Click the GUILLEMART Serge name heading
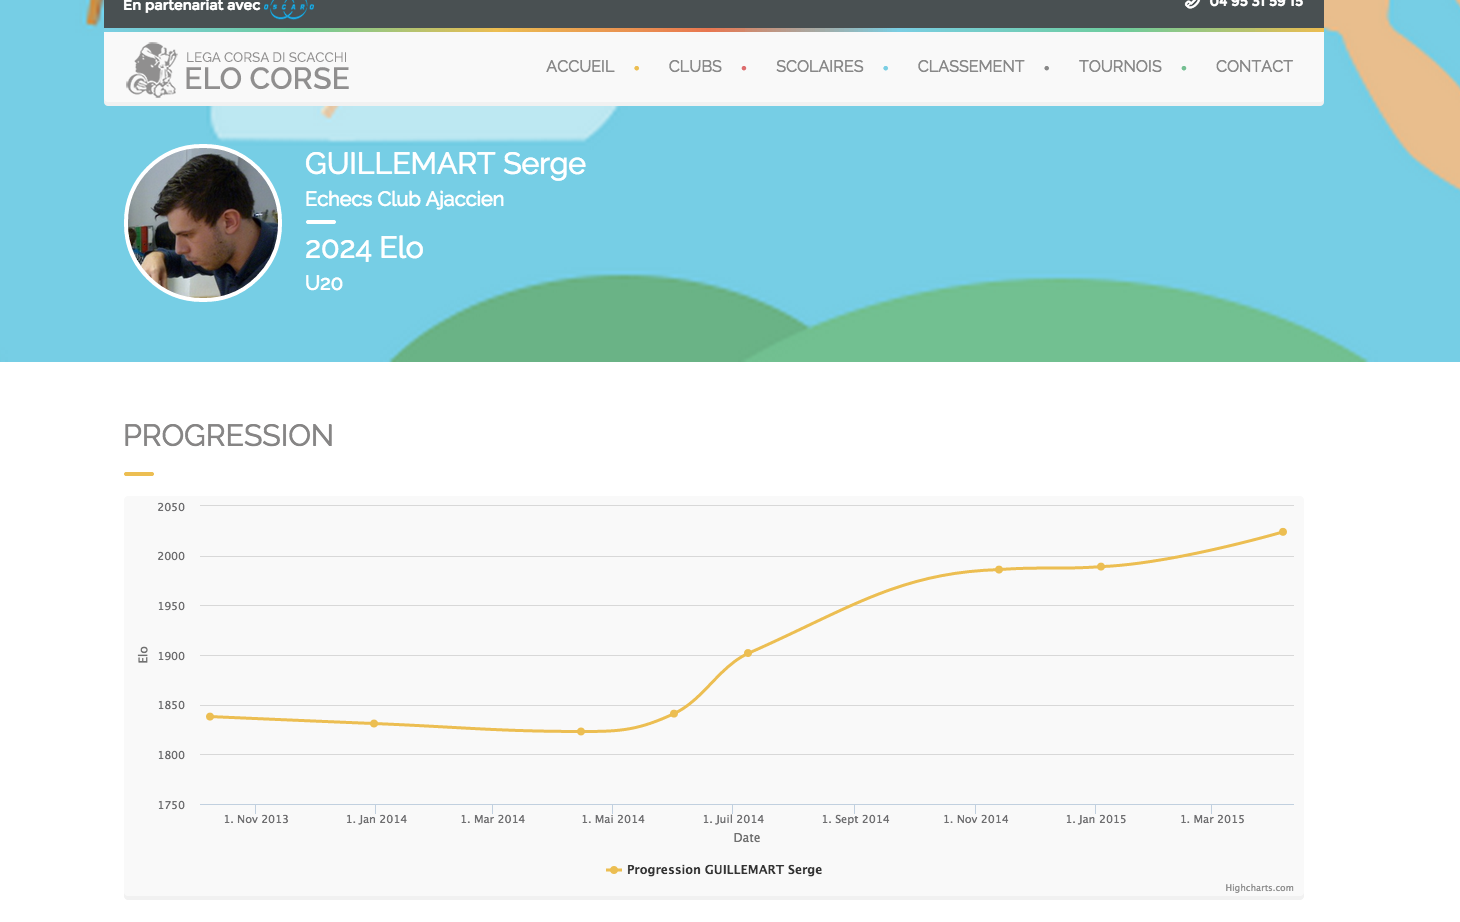This screenshot has height=922, width=1460. click(445, 164)
